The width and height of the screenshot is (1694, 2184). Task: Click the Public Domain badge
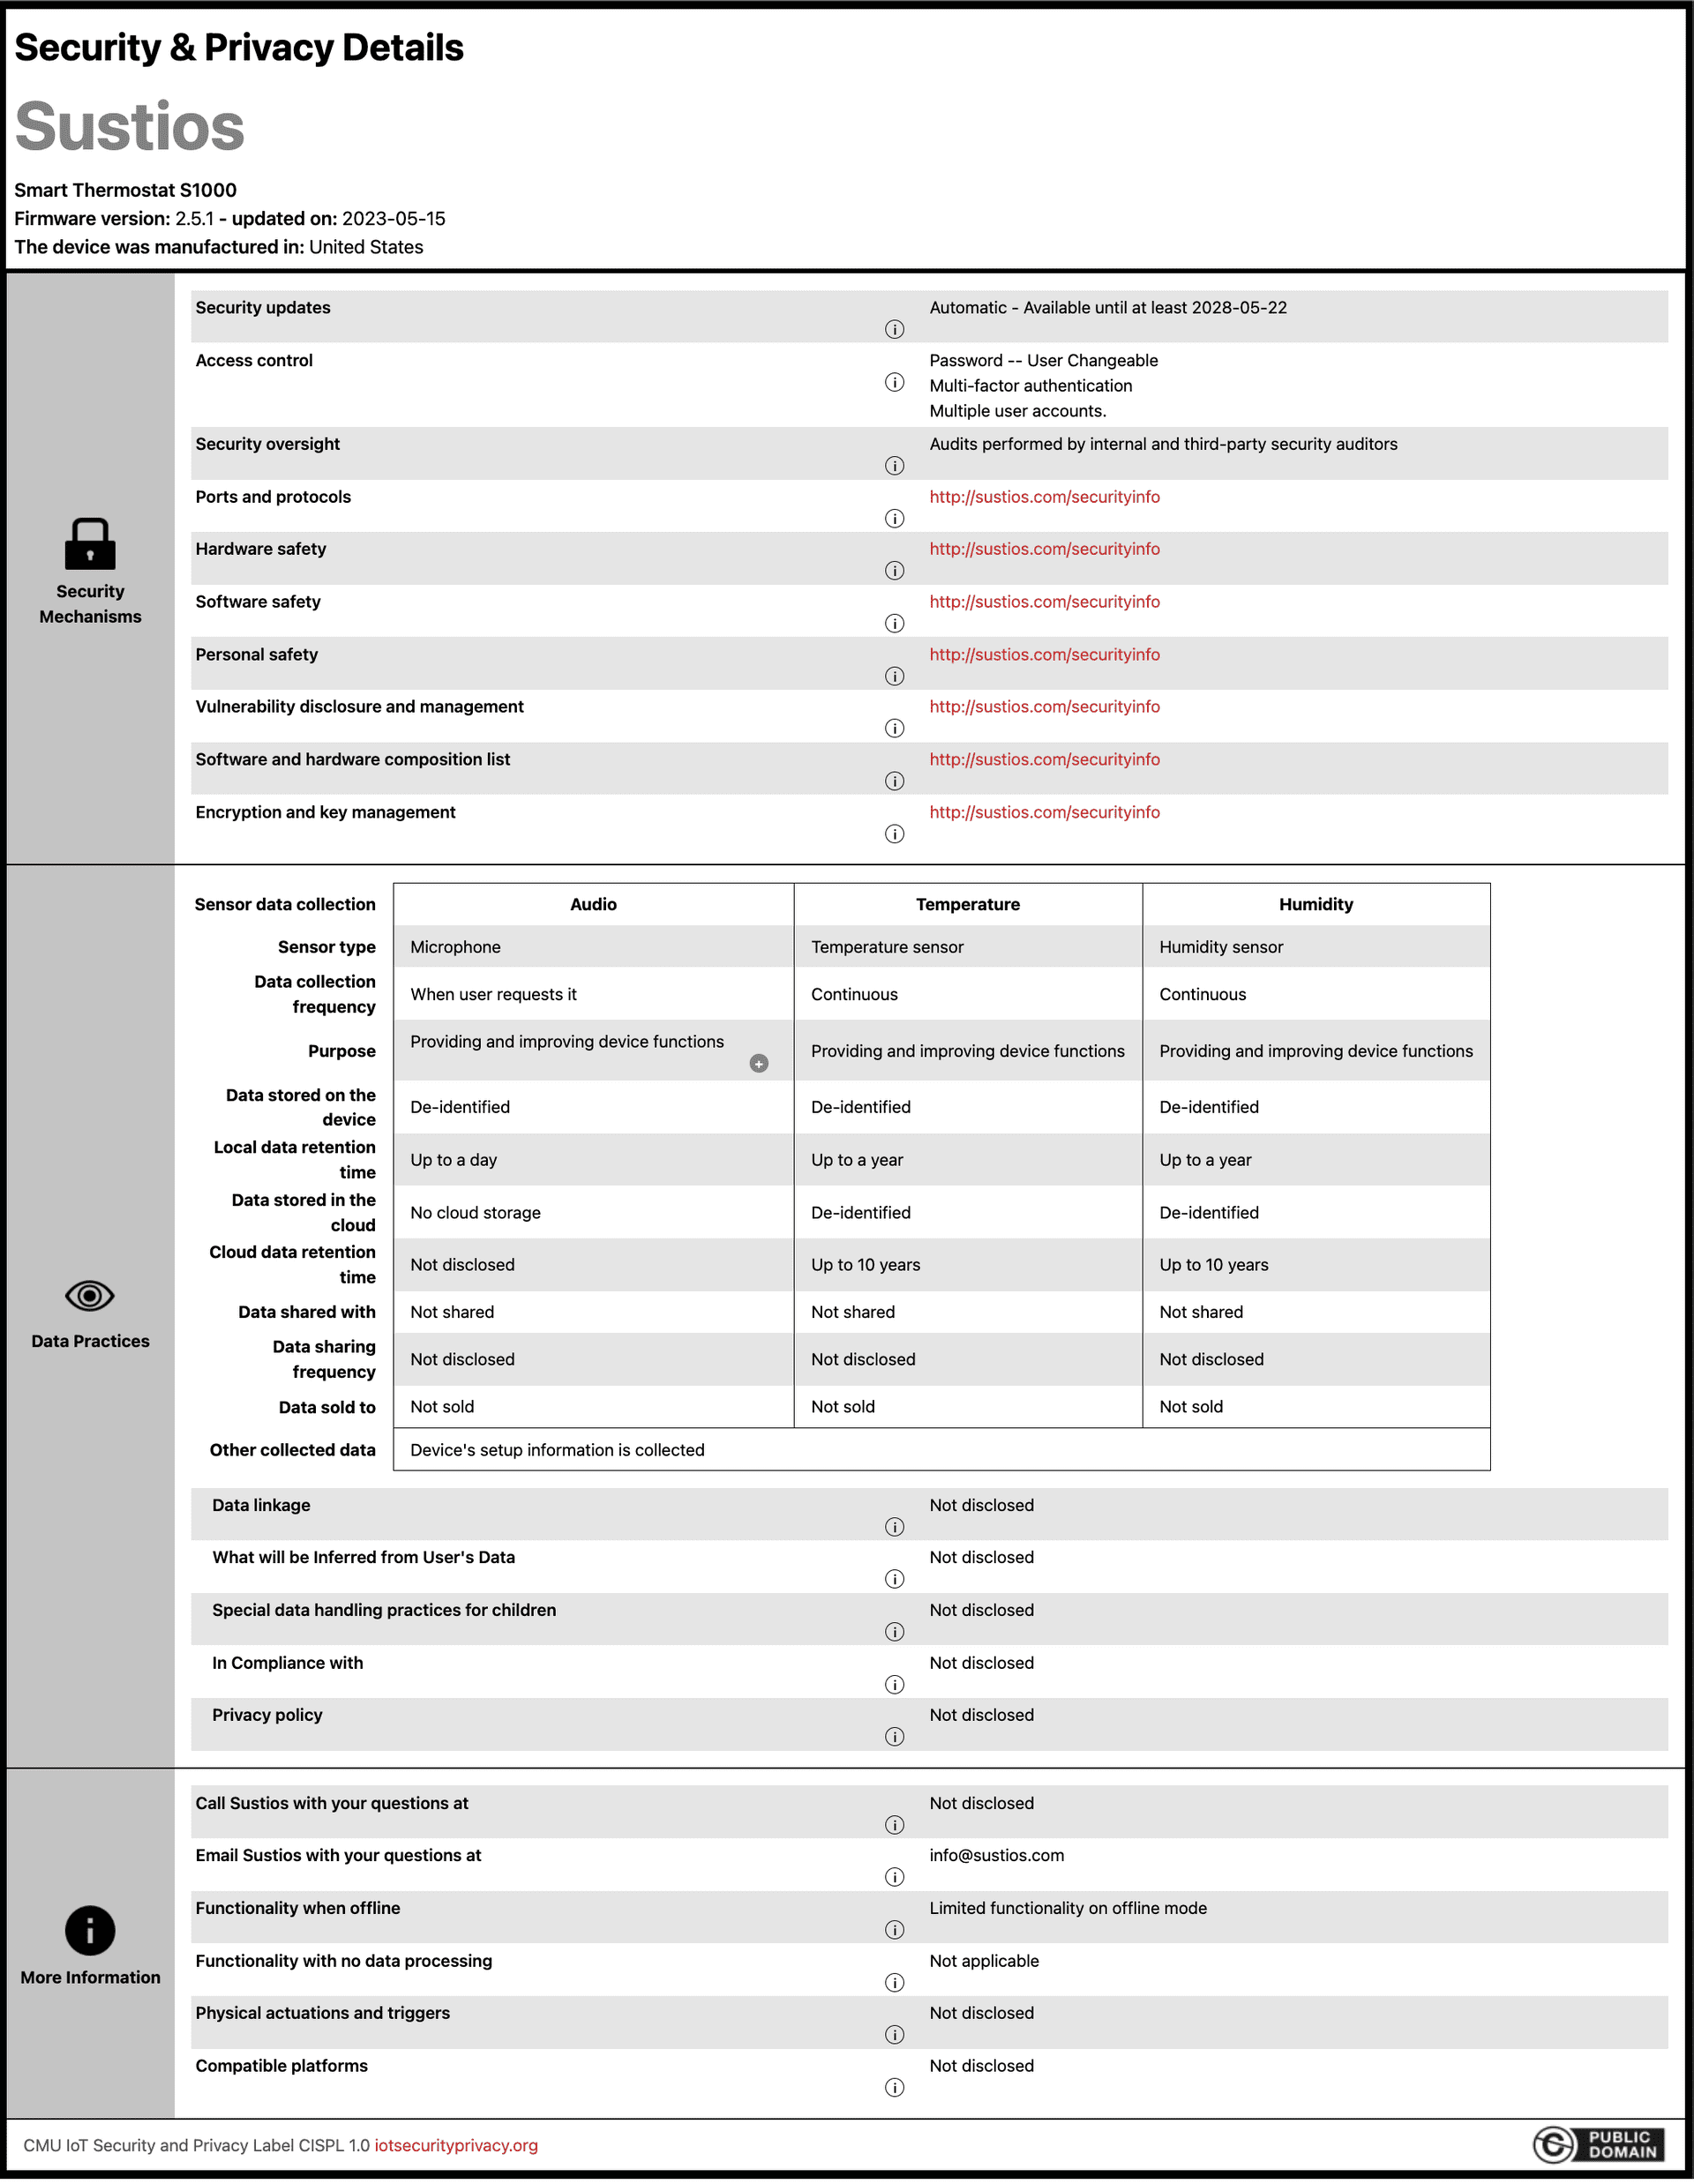[1599, 2145]
